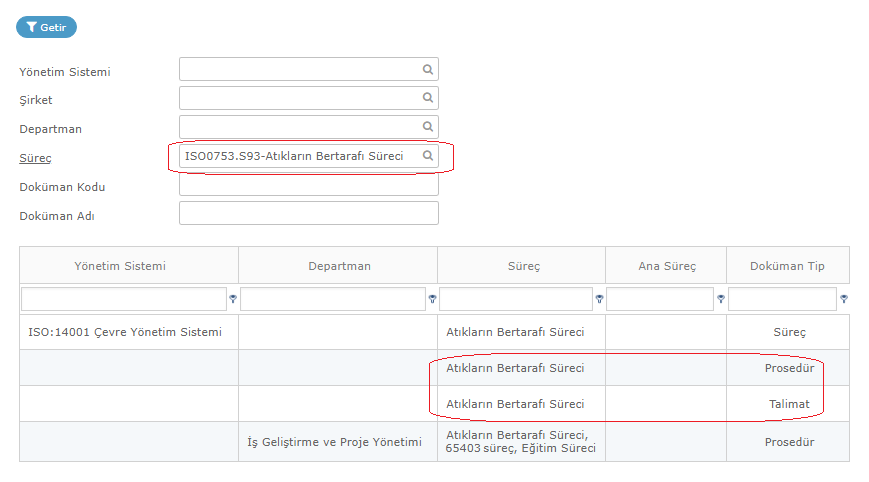The height and width of the screenshot is (482, 869).
Task: Click the Getir filter button
Action: tap(46, 28)
